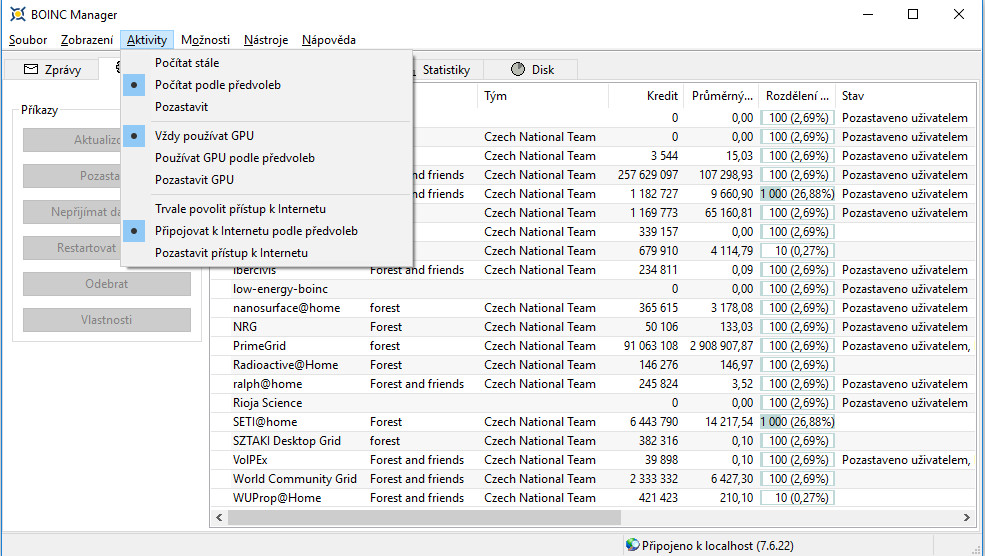Click the BOINC Manager title bar logo
Image resolution: width=985 pixels, height=556 pixels.
pos(18,14)
